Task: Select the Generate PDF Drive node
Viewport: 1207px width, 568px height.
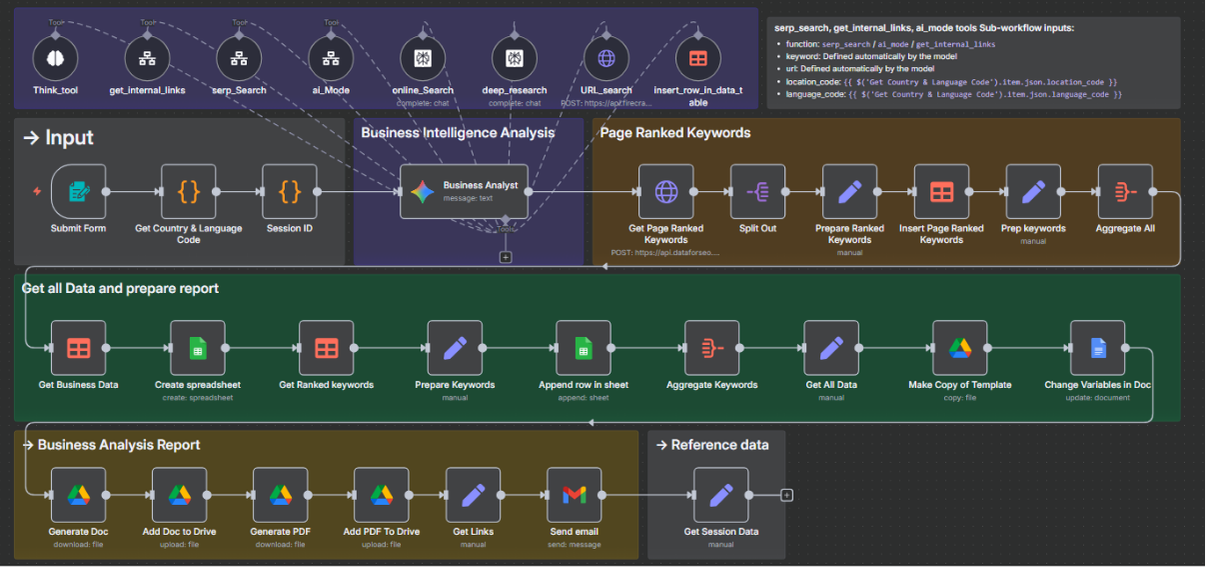Action: point(280,495)
